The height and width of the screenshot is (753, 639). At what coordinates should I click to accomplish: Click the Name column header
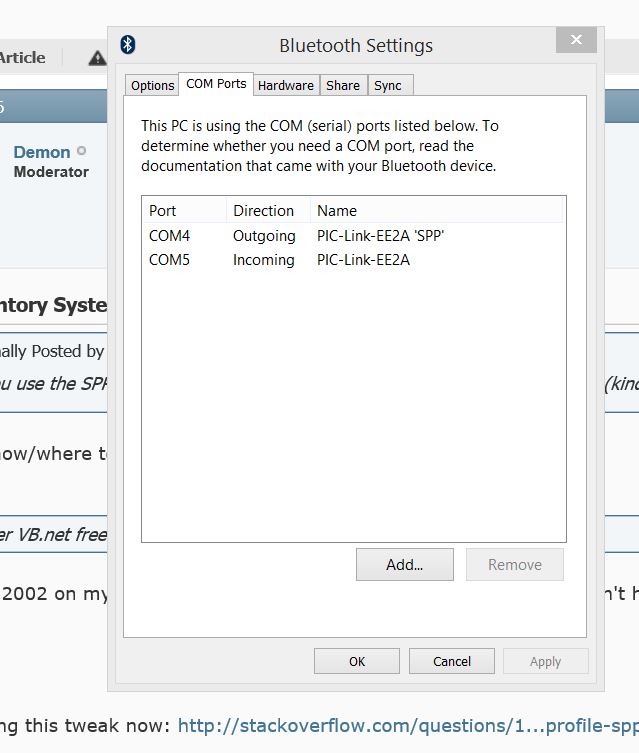pyautogui.click(x=337, y=211)
